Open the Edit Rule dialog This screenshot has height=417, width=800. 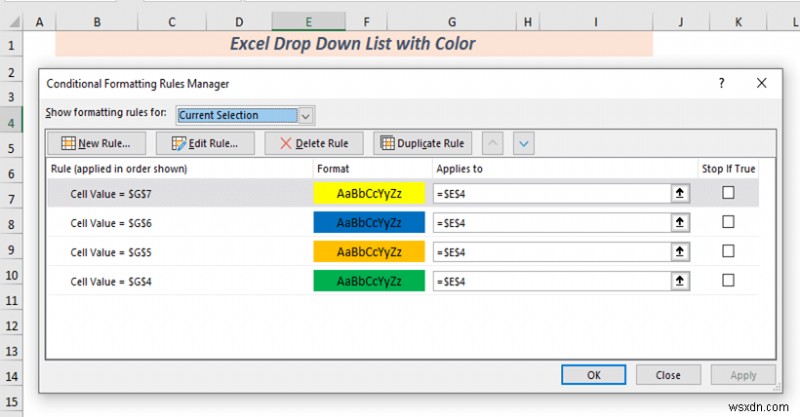tap(205, 143)
